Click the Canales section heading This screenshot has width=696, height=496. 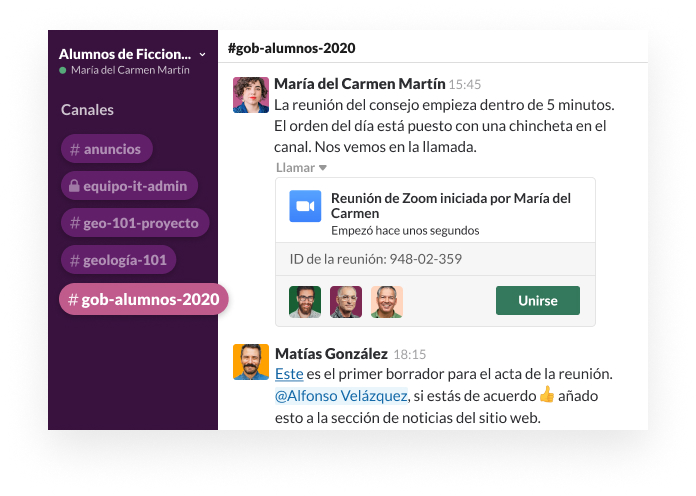tap(87, 110)
